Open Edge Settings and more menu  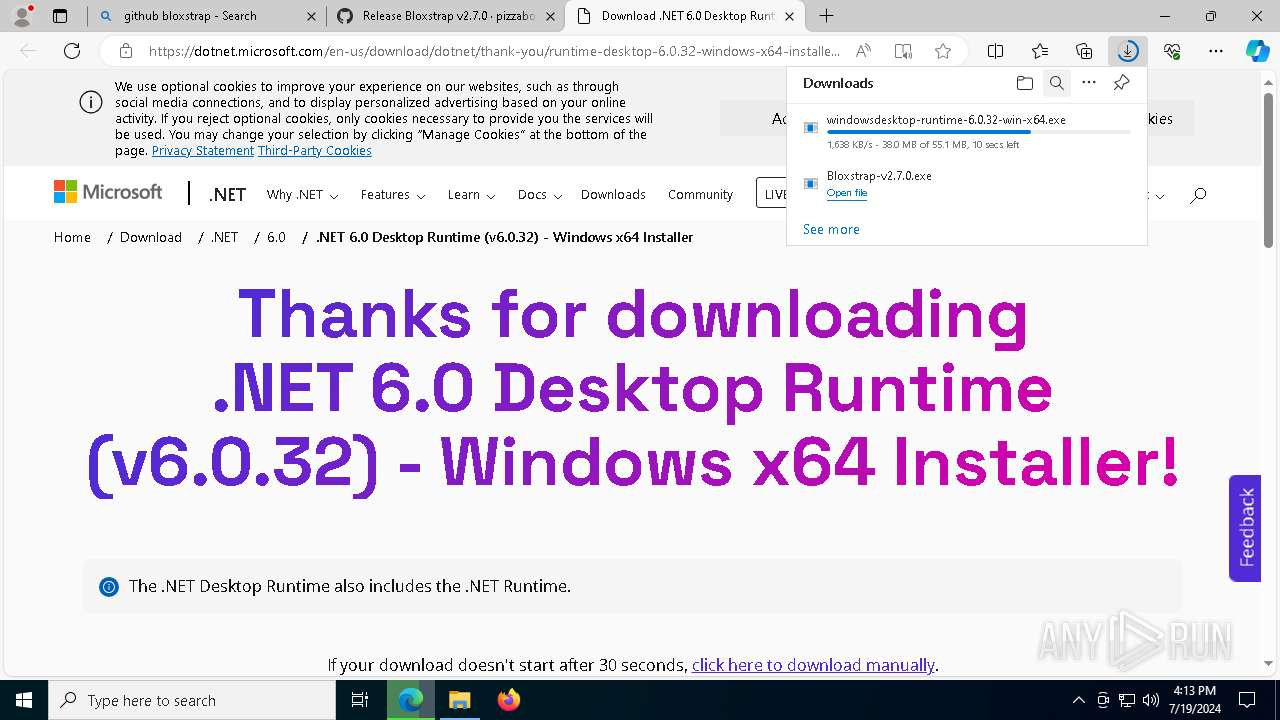point(1216,51)
